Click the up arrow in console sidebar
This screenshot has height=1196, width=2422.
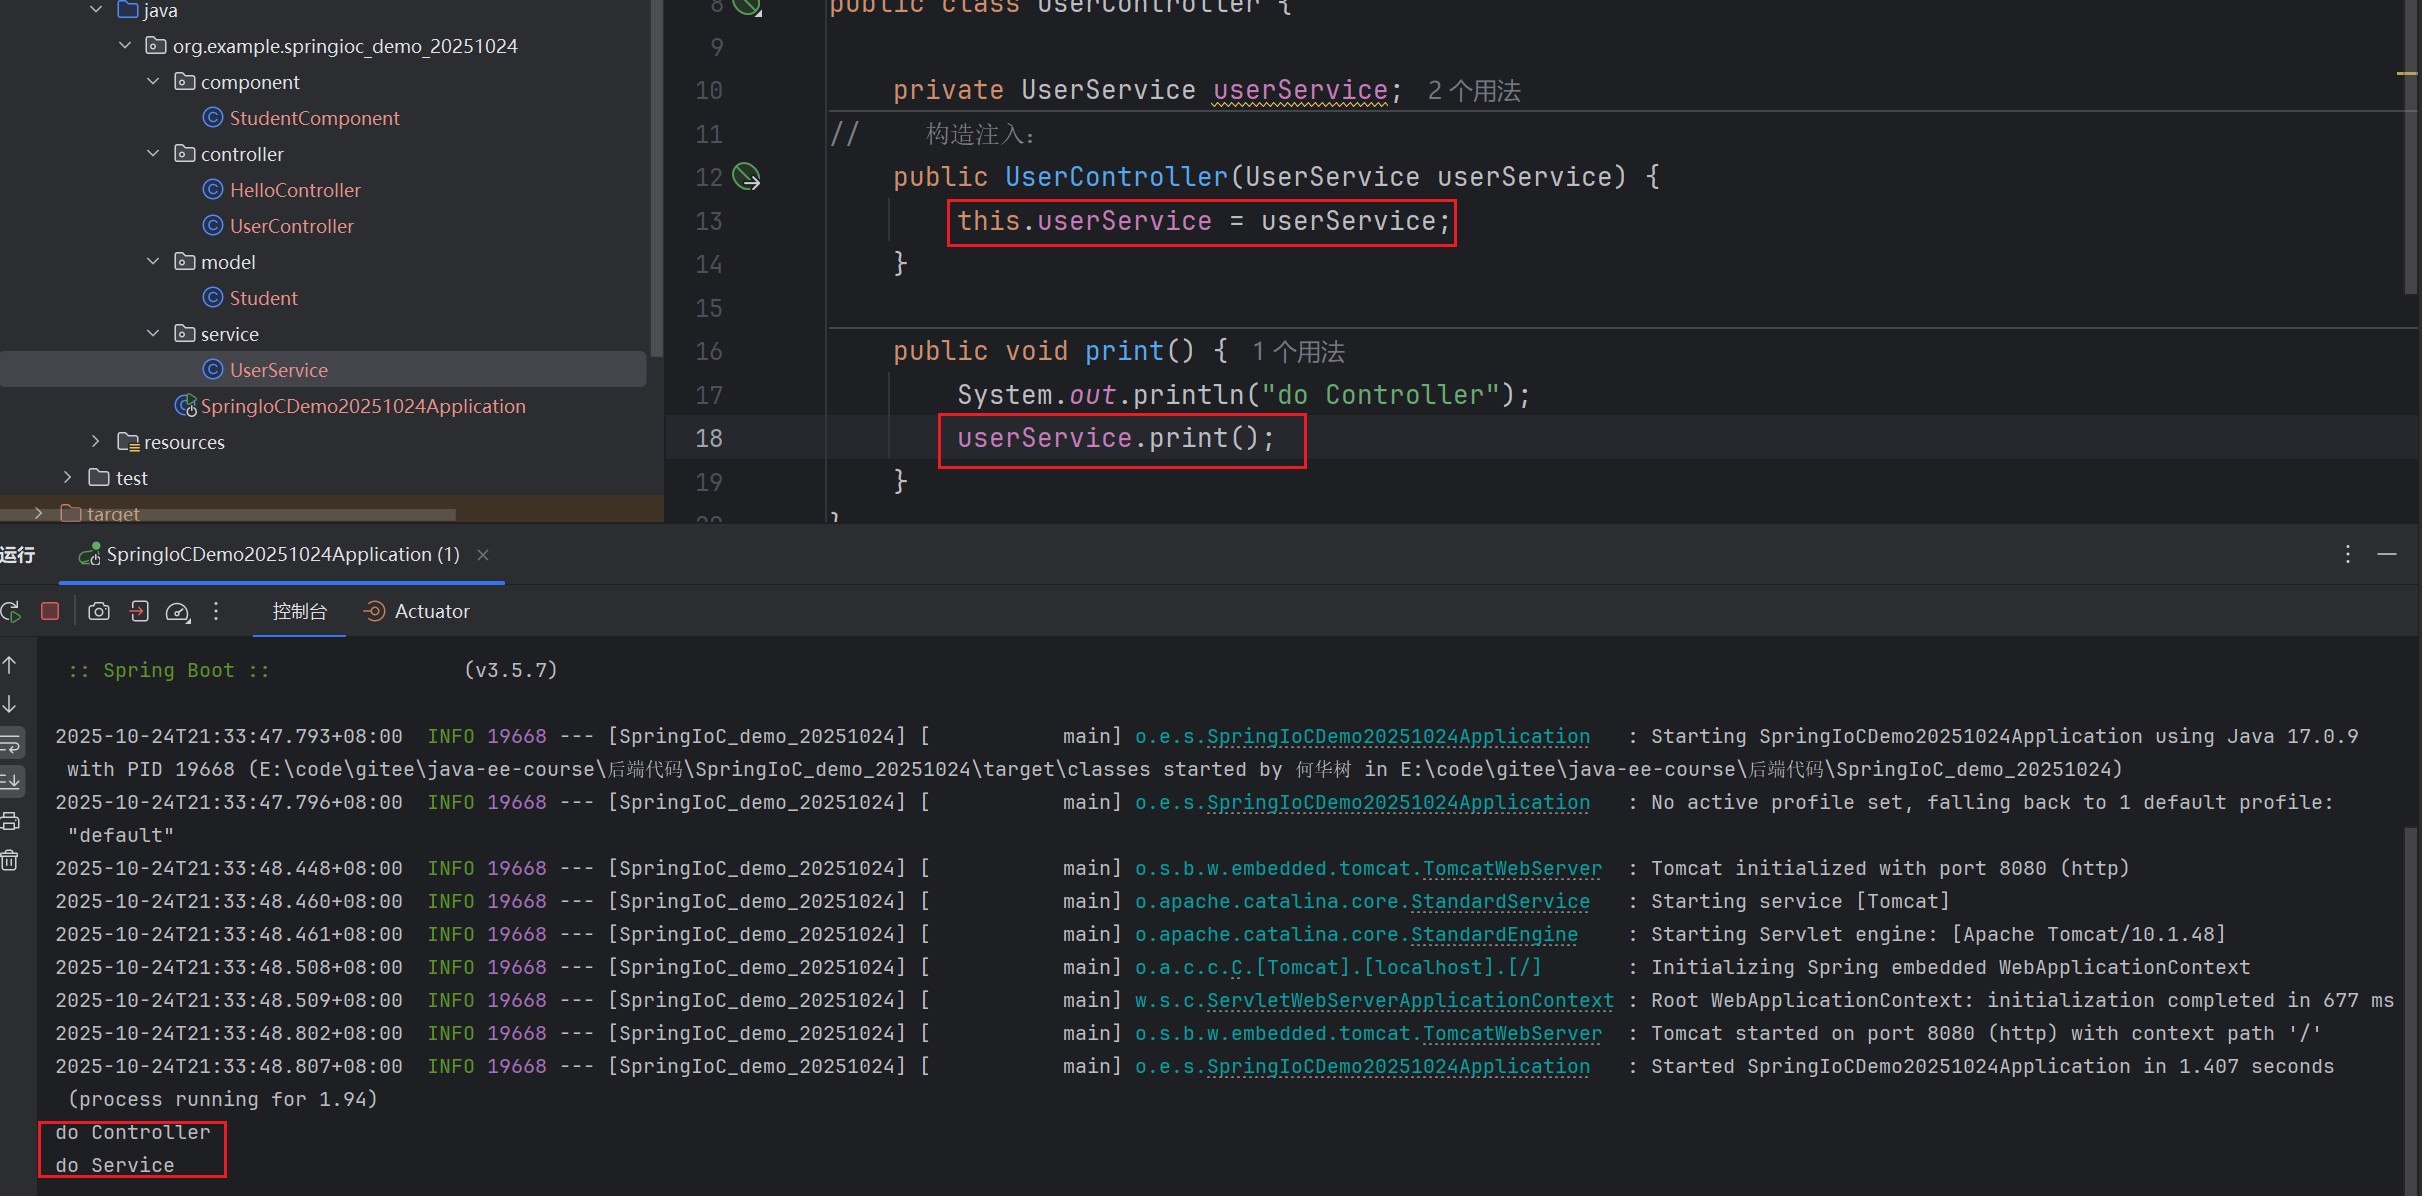point(10,665)
